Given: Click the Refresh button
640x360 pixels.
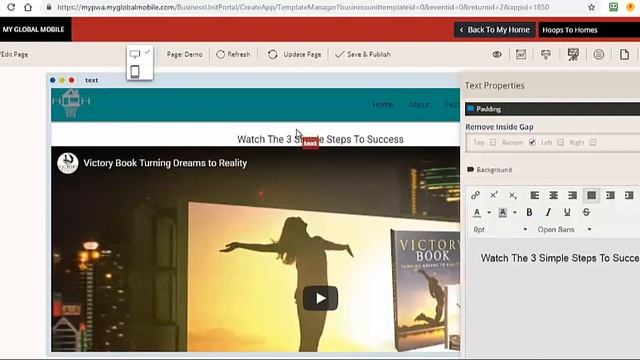Looking at the screenshot, I should click(x=233, y=54).
